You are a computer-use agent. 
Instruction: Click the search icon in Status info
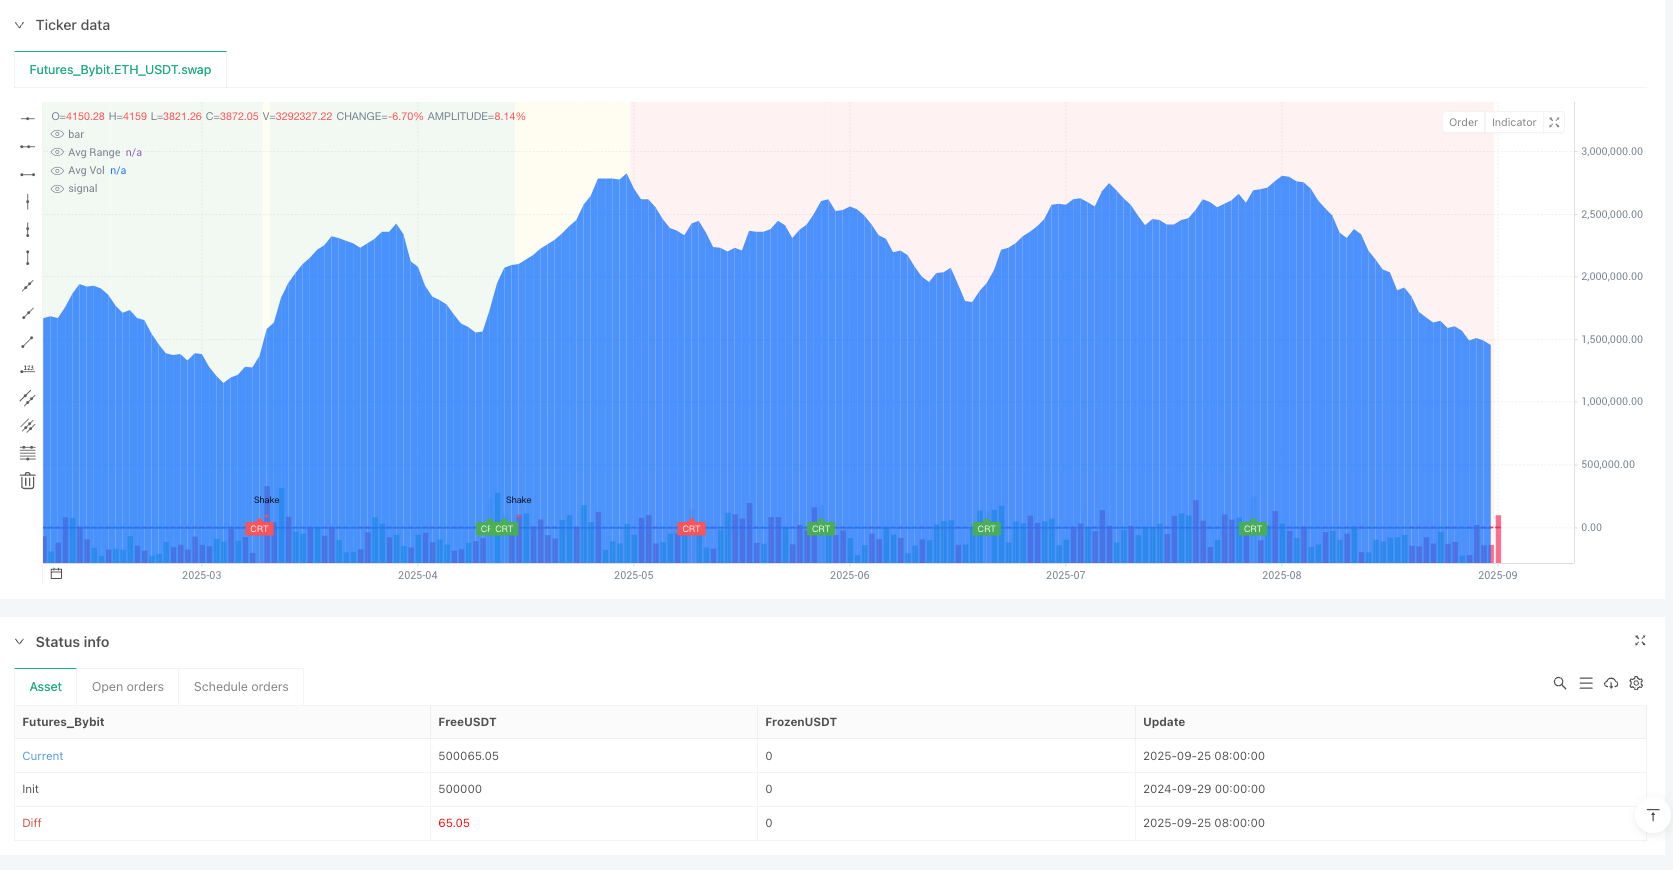pos(1559,683)
